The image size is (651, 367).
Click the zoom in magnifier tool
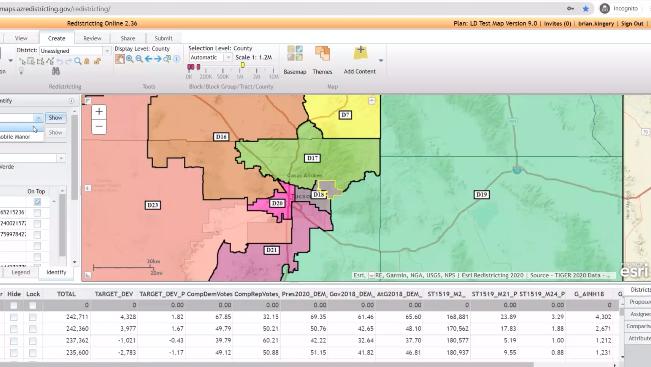130,59
